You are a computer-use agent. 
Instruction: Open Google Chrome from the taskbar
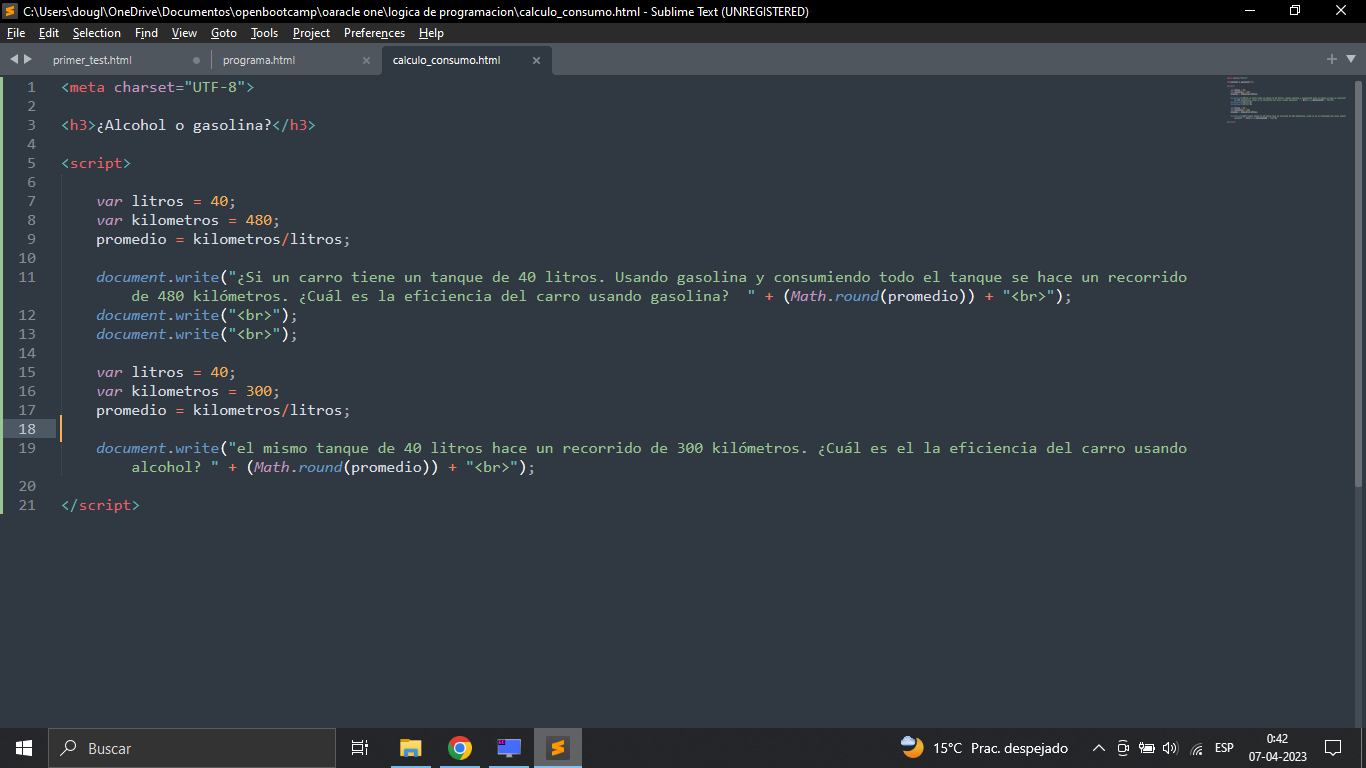460,748
